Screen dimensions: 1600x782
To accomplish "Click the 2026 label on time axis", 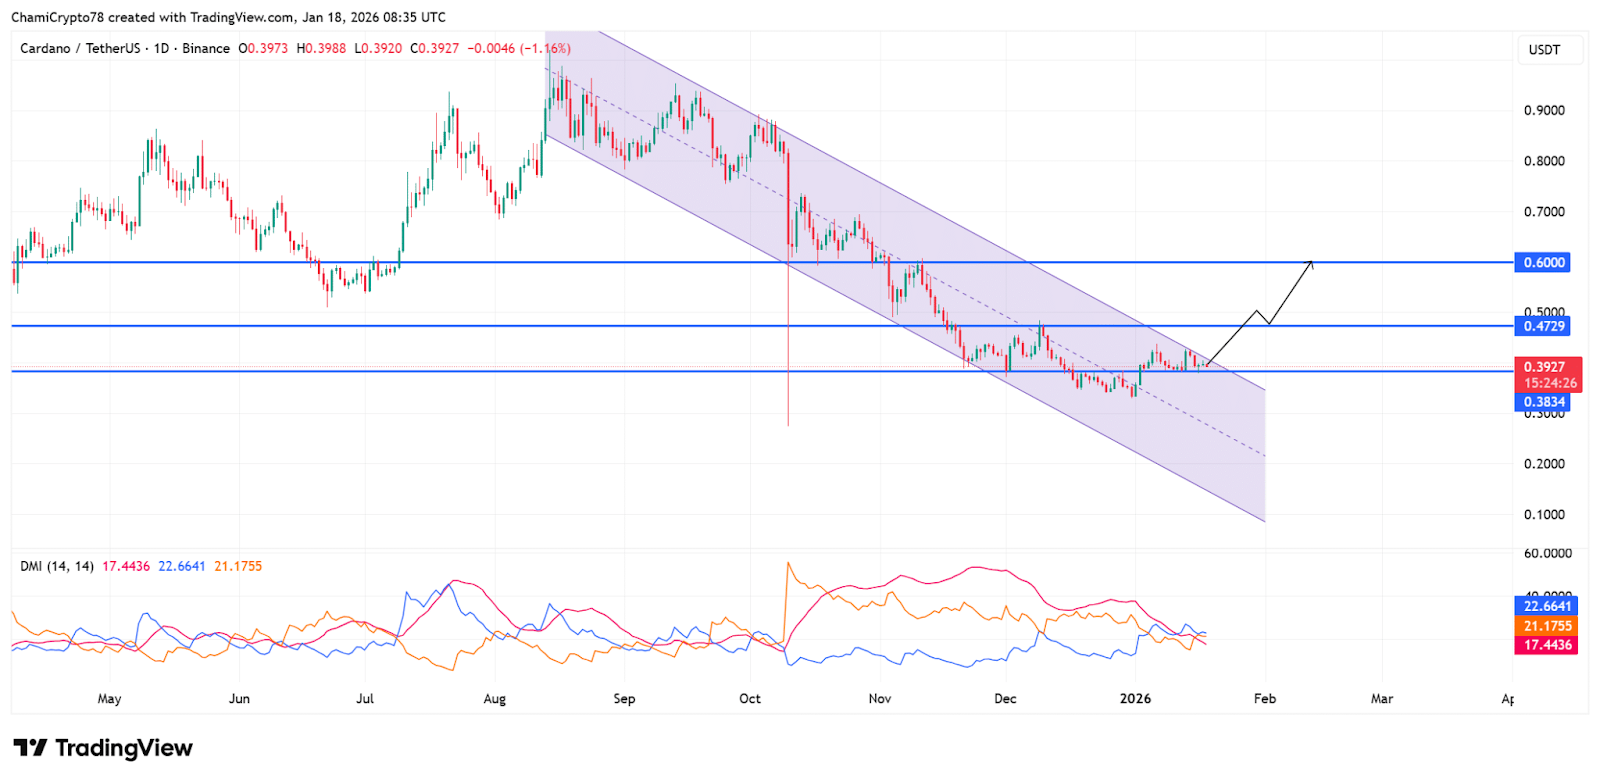I will coord(1135,699).
